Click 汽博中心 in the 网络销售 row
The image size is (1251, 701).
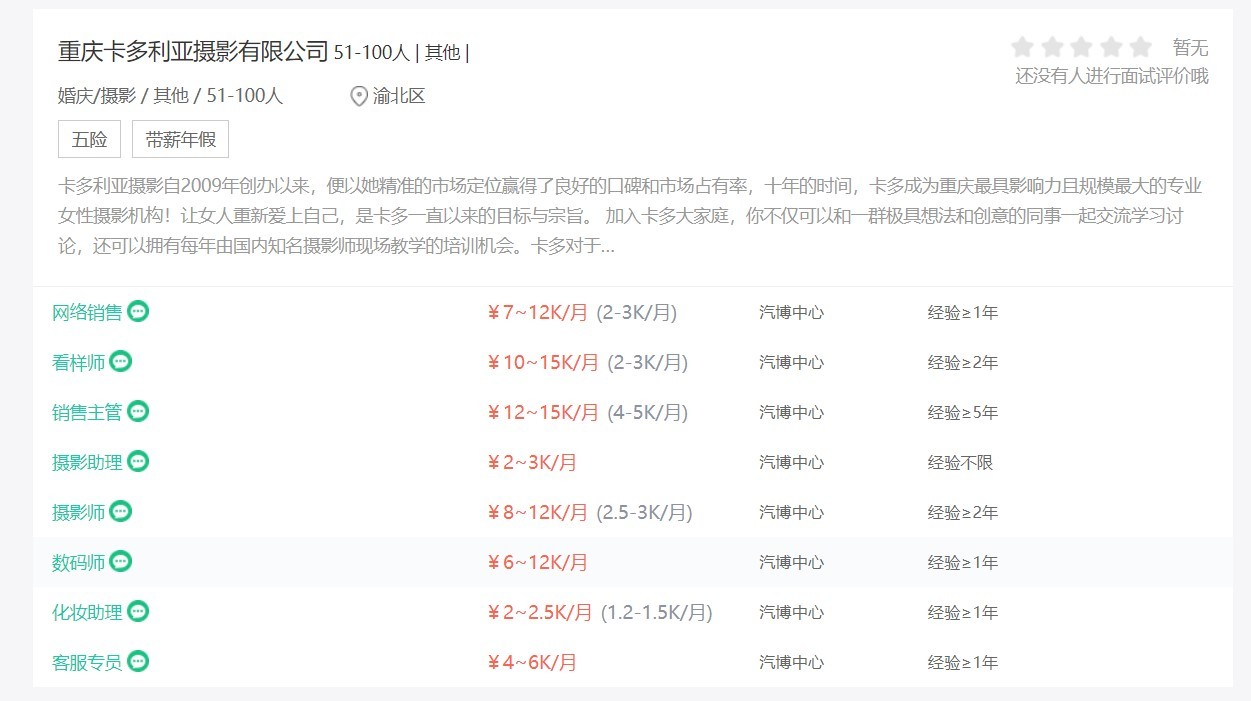pyautogui.click(x=792, y=313)
